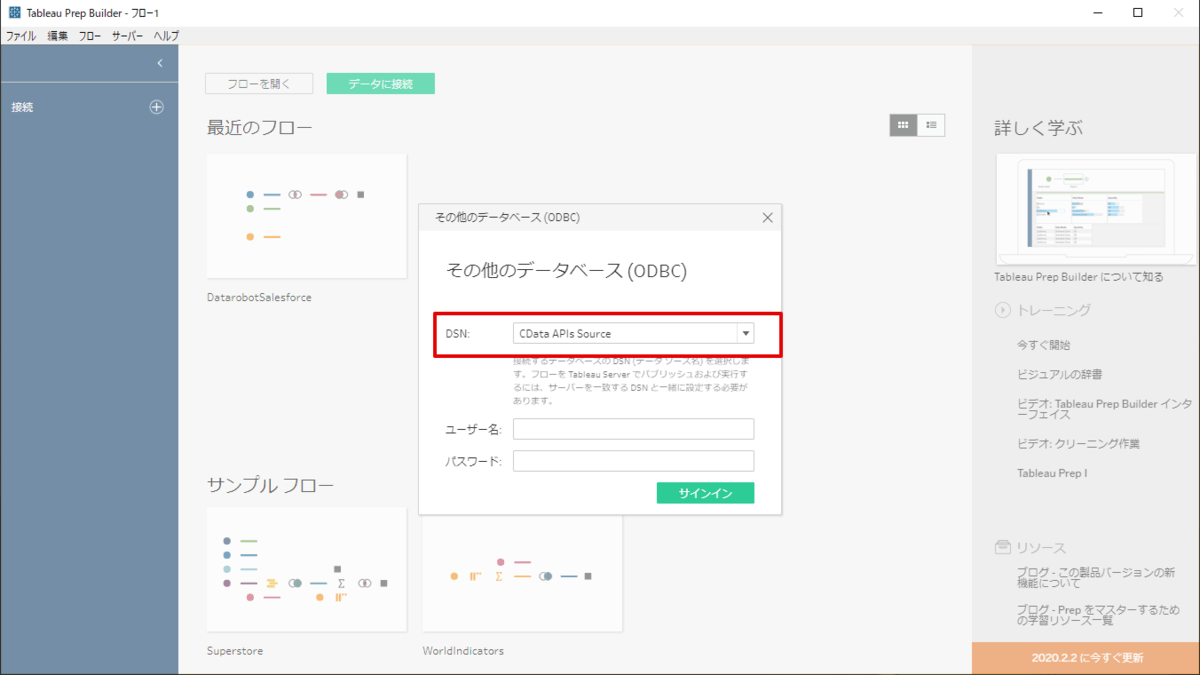Focus the ユーザー名 input field

click(x=633, y=429)
